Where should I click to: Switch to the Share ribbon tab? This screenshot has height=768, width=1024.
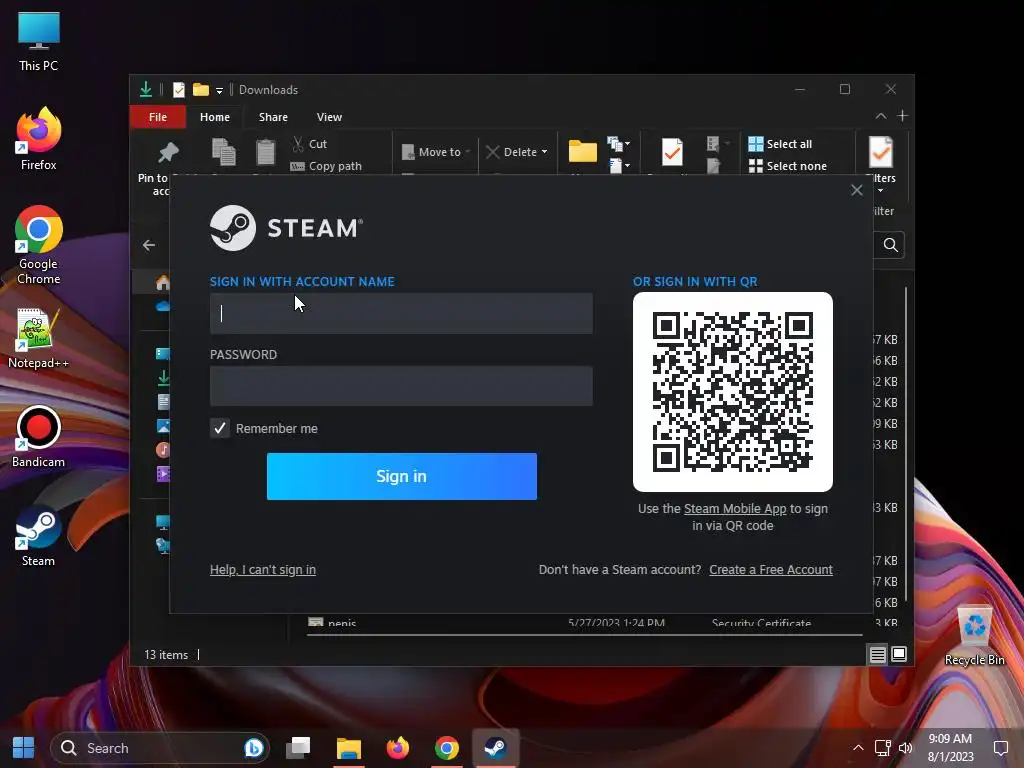tap(273, 117)
